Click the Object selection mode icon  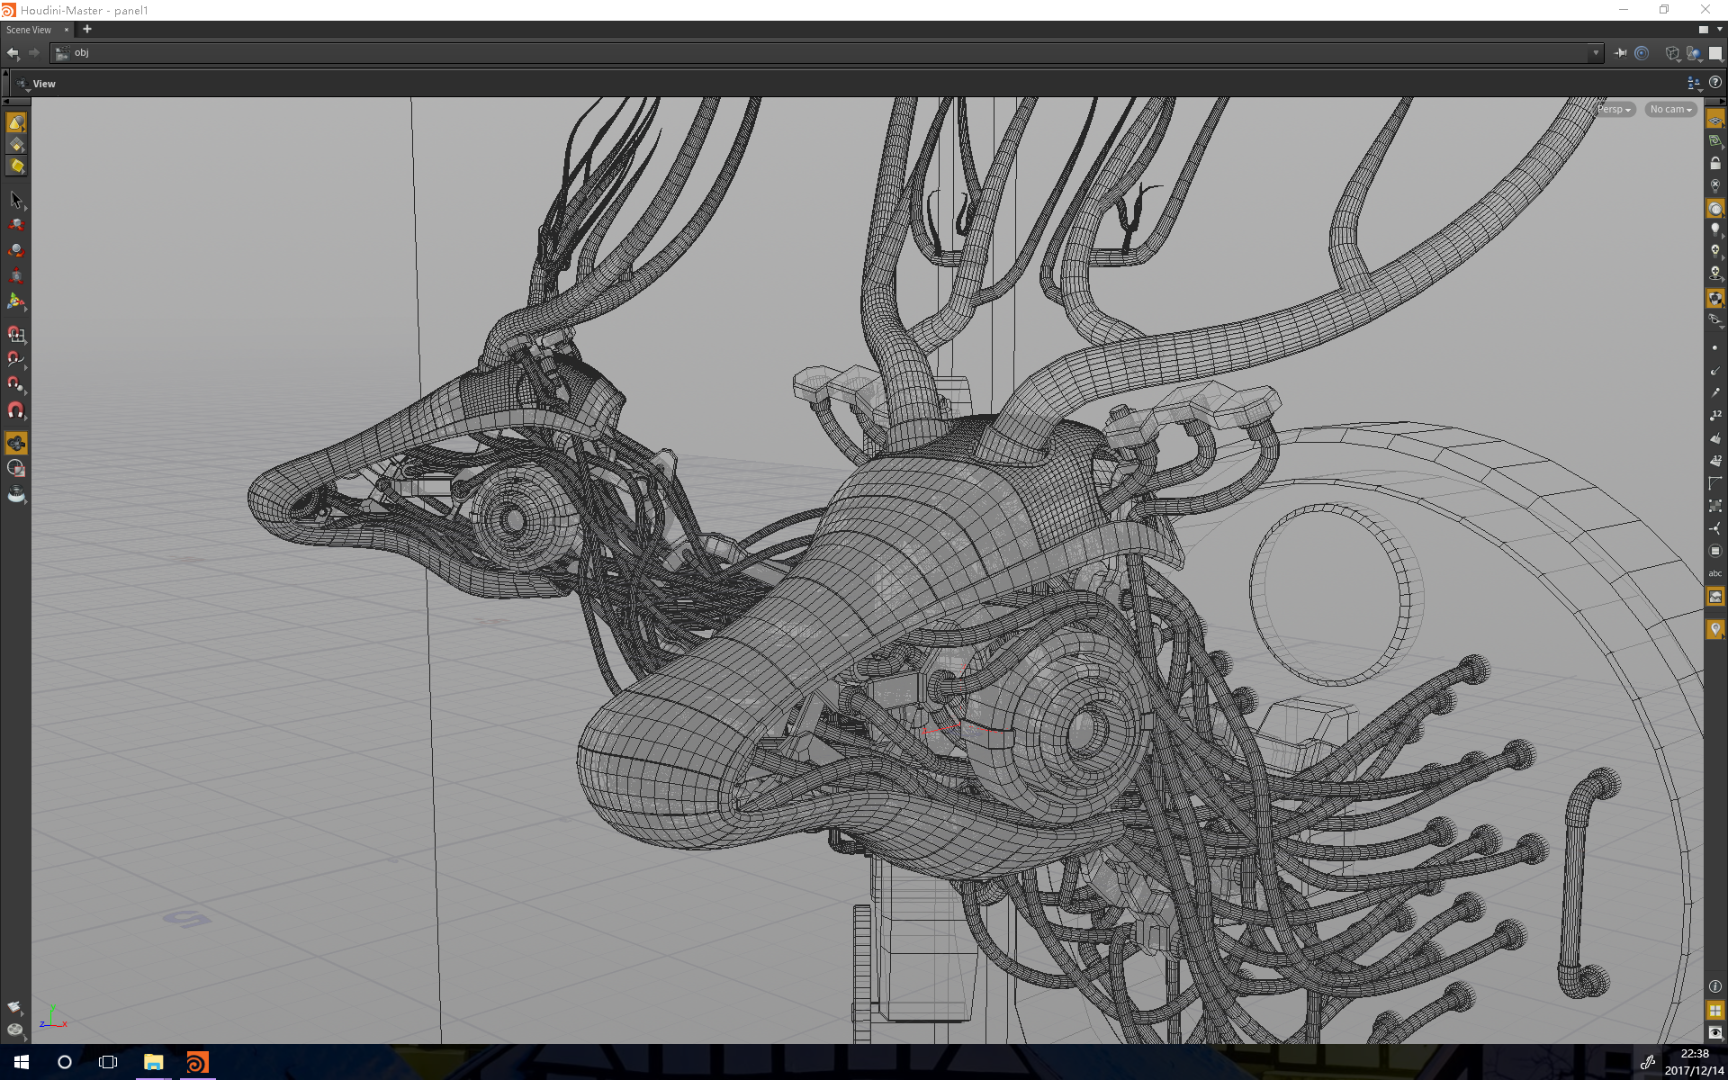click(x=16, y=122)
